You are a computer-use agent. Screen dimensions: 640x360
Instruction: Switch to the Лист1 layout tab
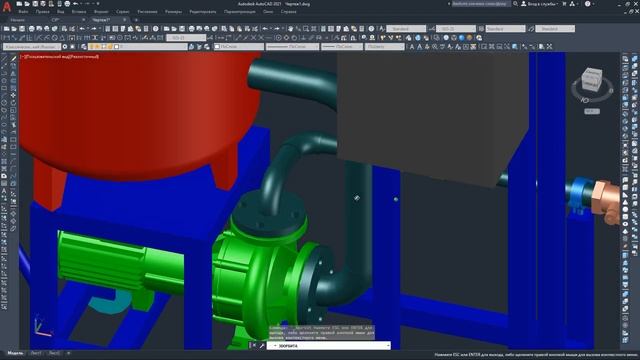coord(36,353)
